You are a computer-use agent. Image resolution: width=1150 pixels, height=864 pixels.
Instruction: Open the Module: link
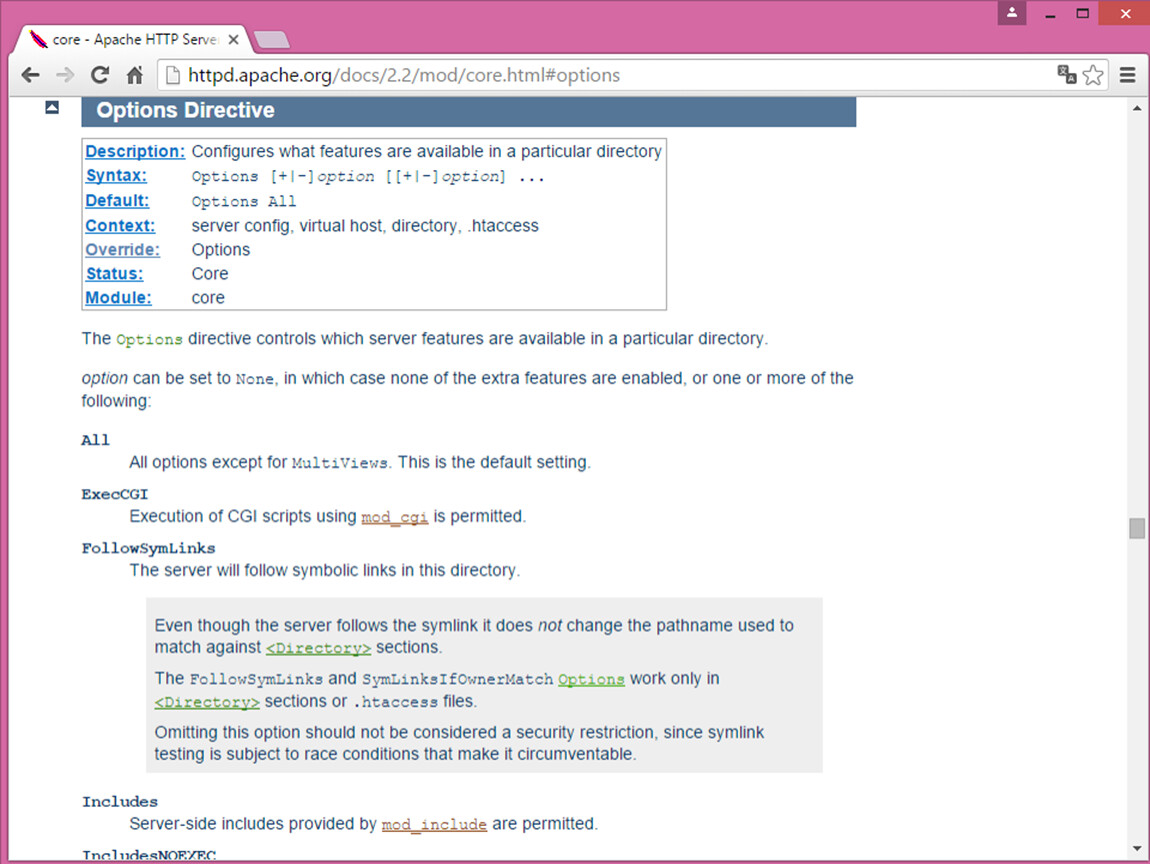(118, 298)
